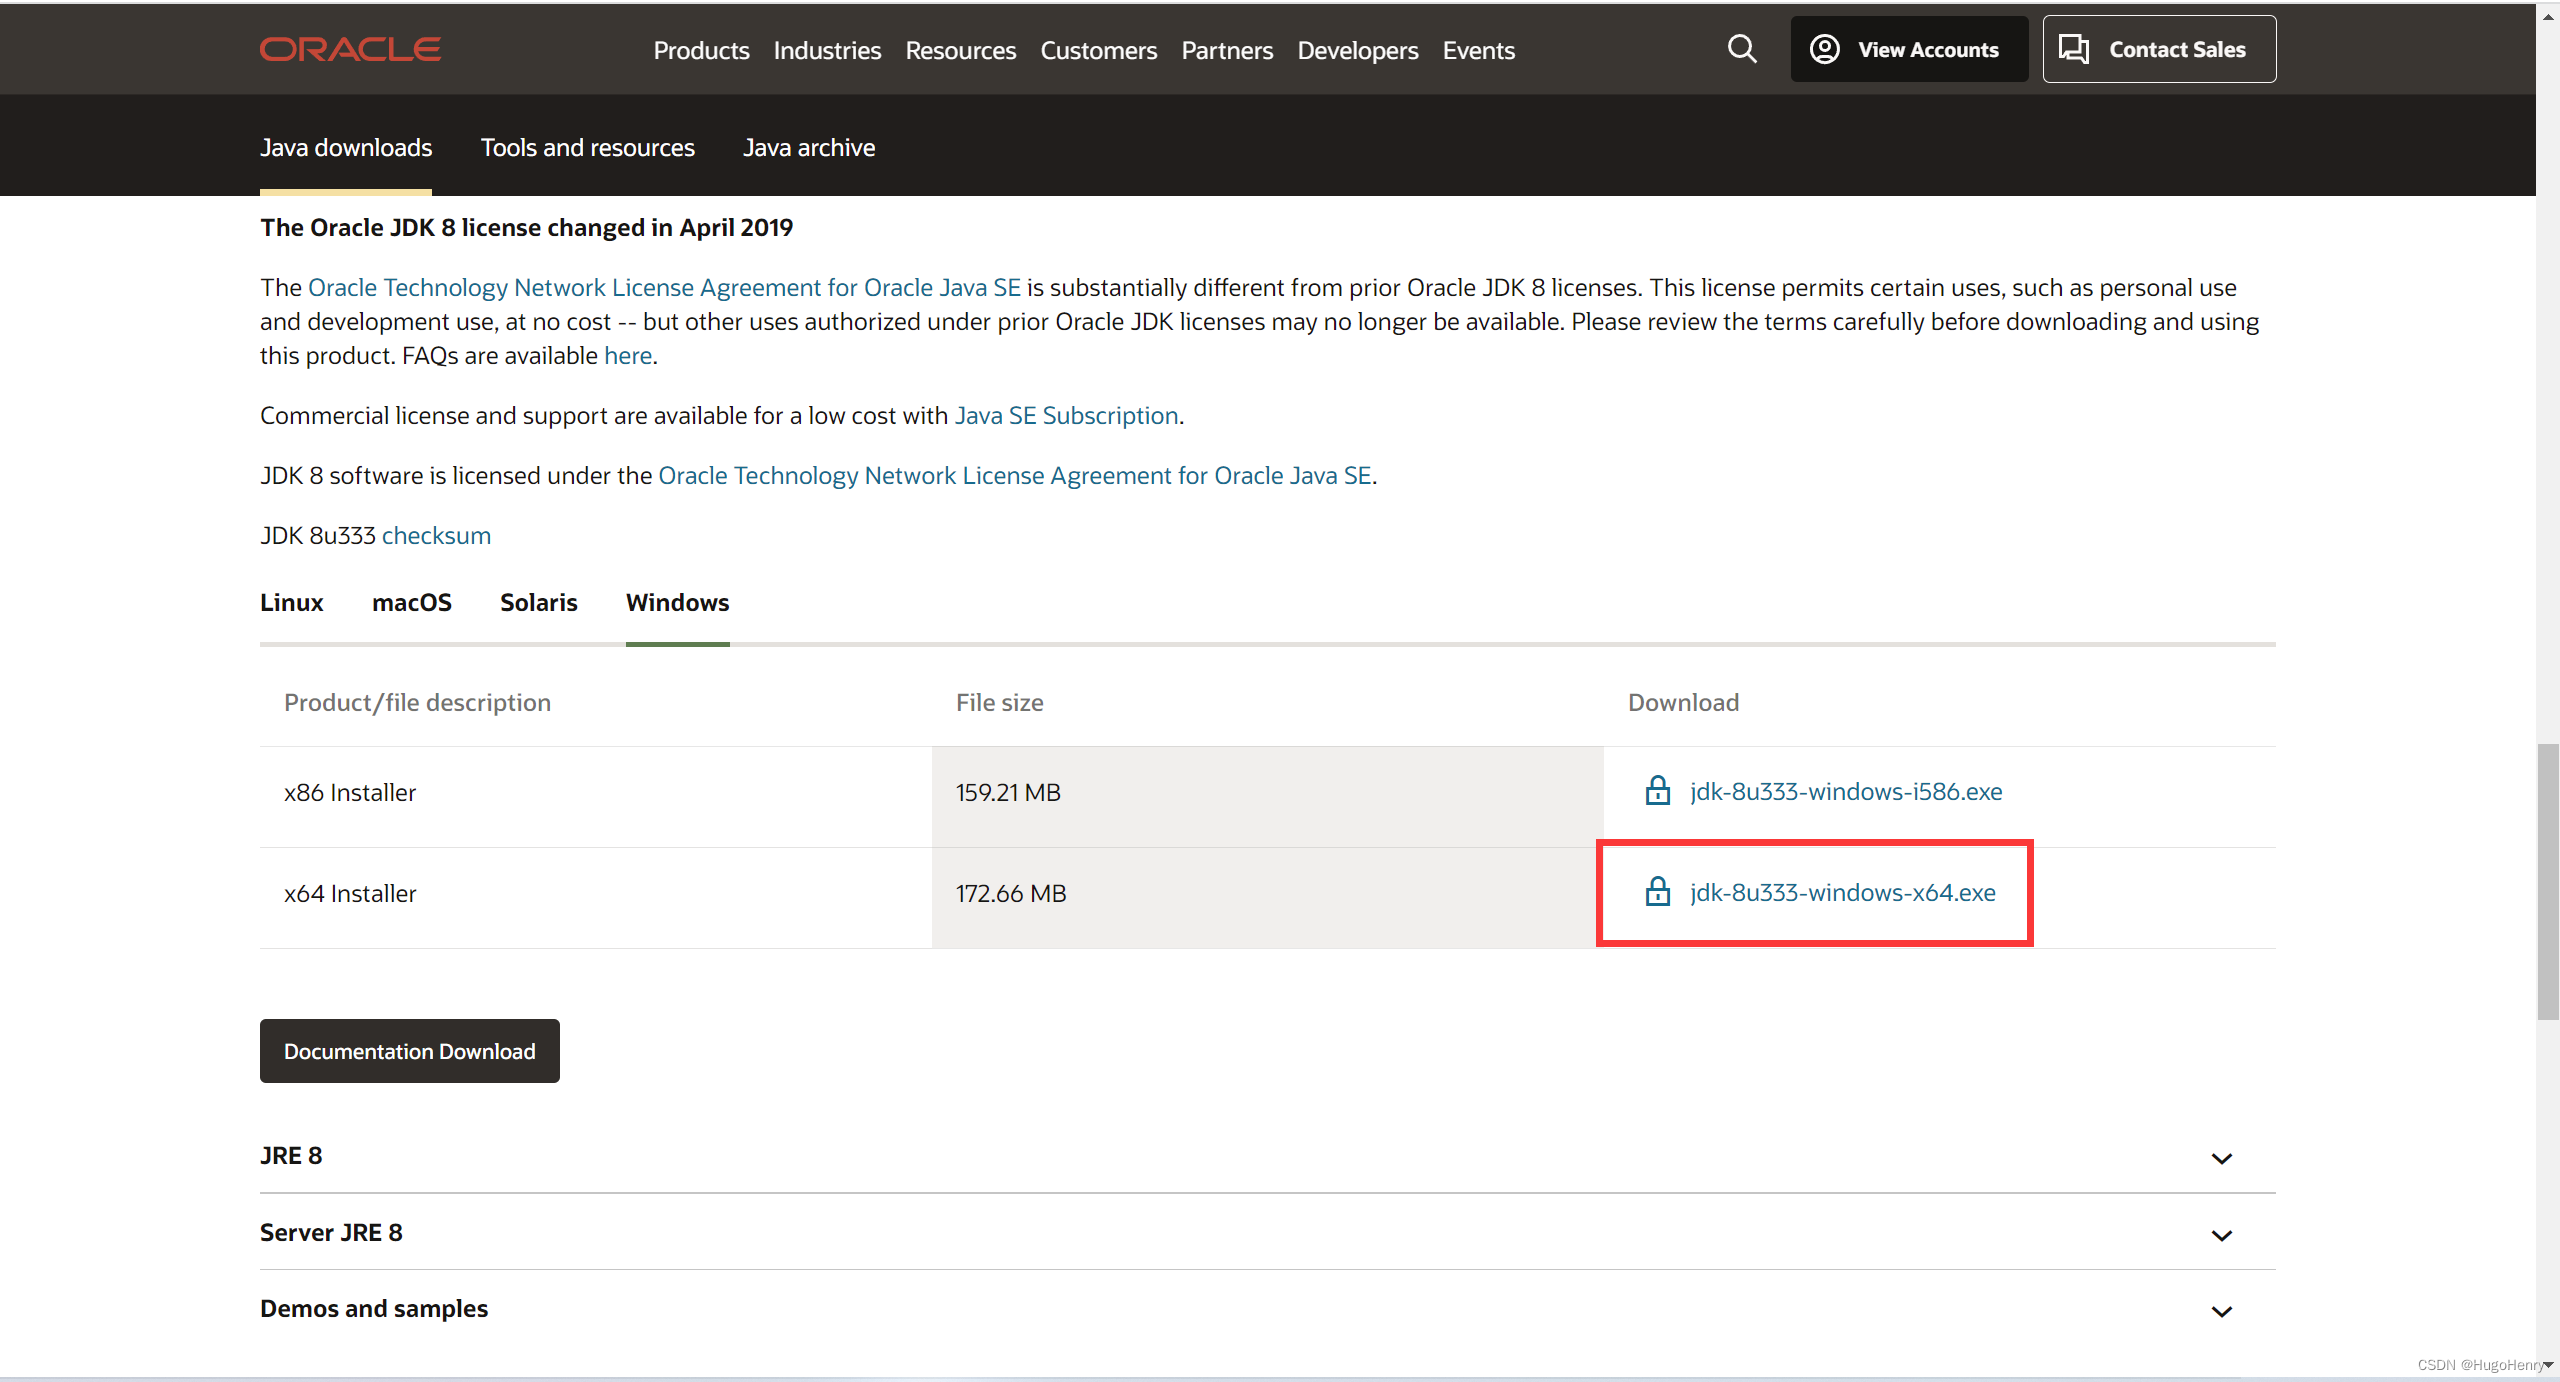Expand the Server JRE 8 section

coord(2221,1235)
